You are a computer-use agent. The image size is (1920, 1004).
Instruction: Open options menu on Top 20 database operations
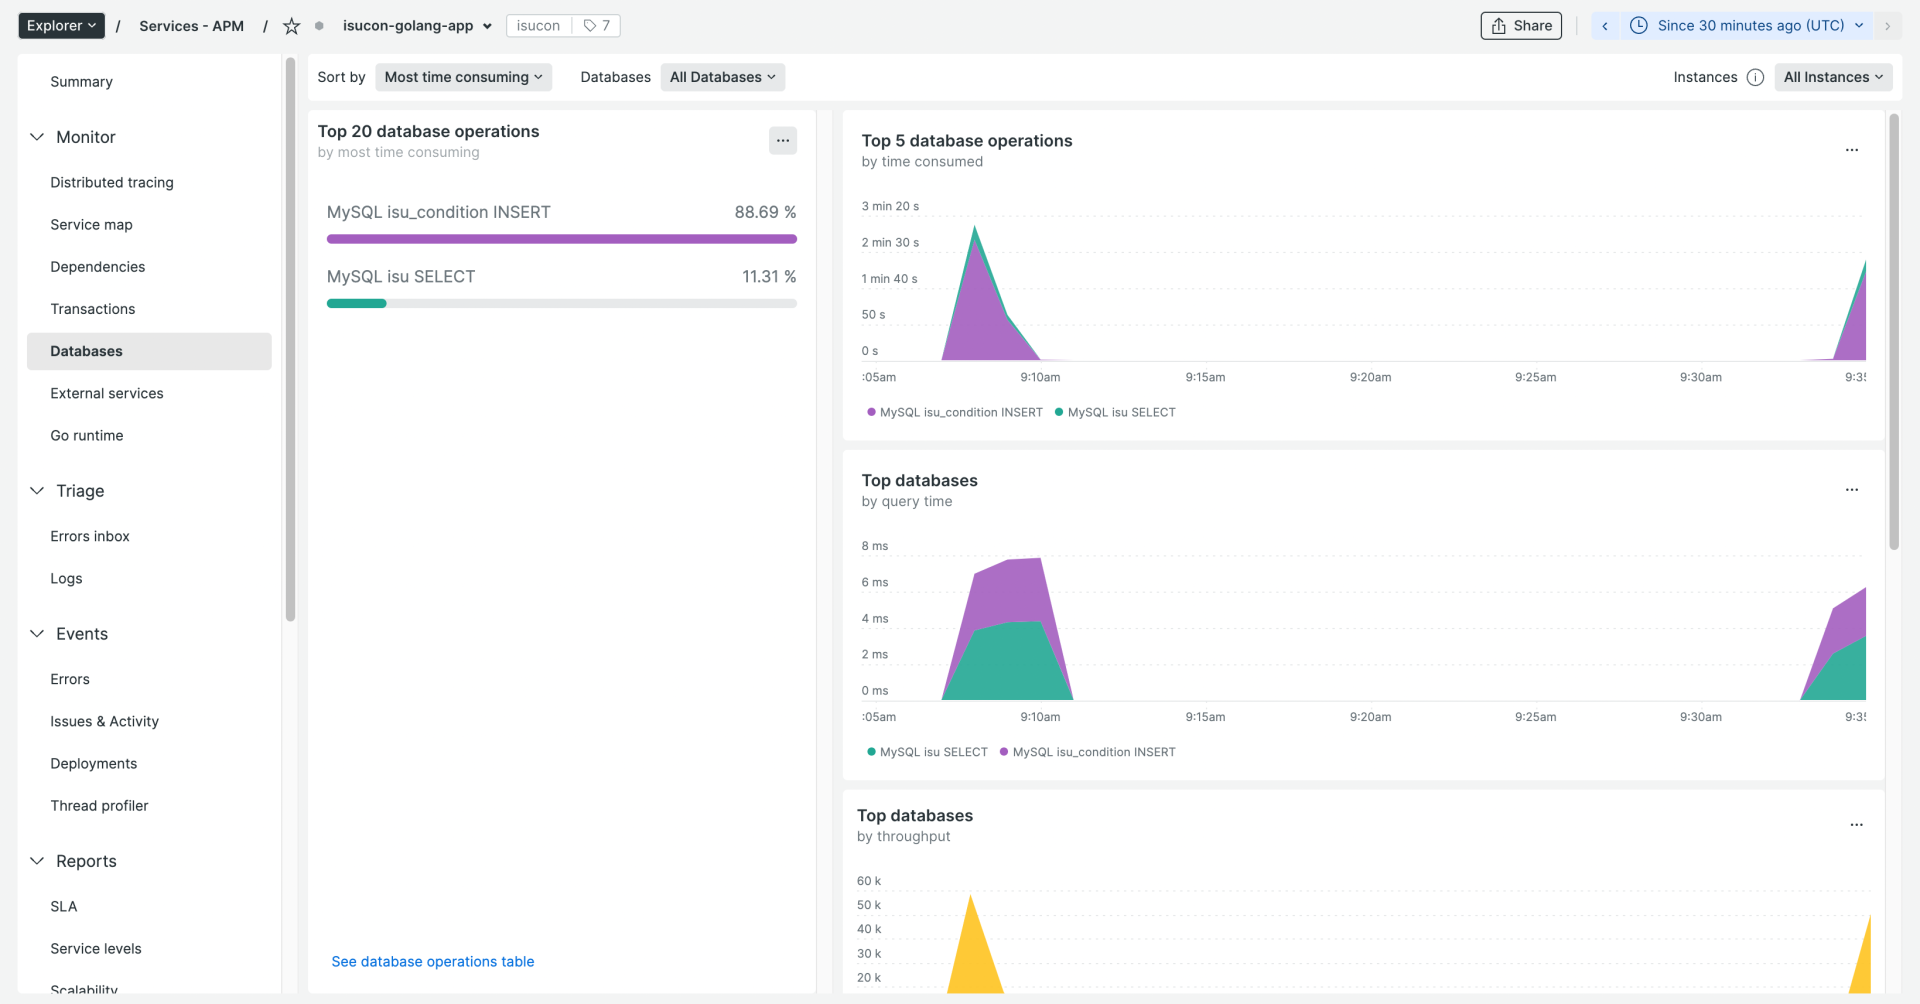coord(783,140)
